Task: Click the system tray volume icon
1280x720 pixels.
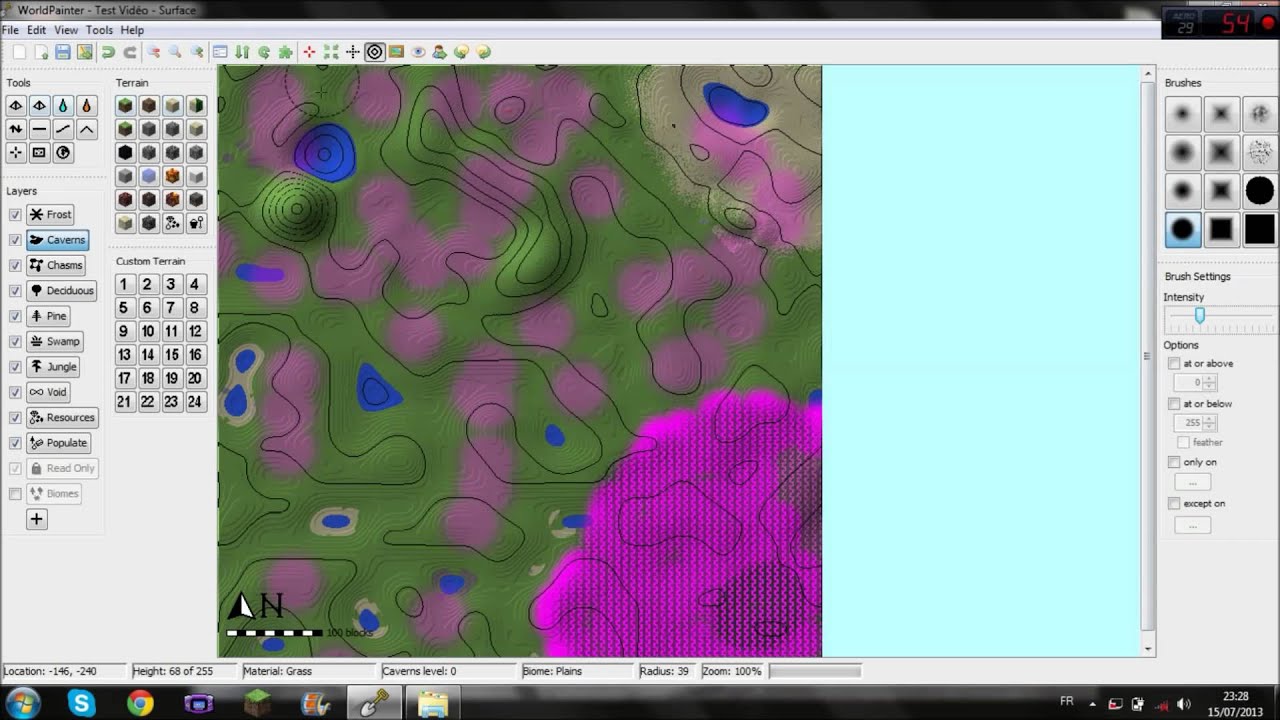Action: [x=1184, y=704]
